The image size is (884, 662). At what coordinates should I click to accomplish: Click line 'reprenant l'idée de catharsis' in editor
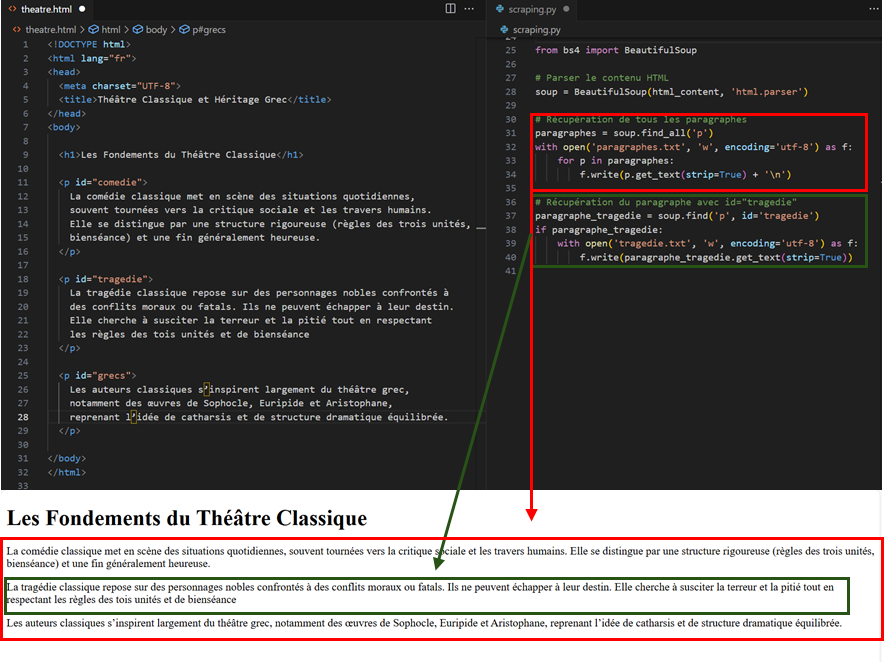tap(259, 417)
